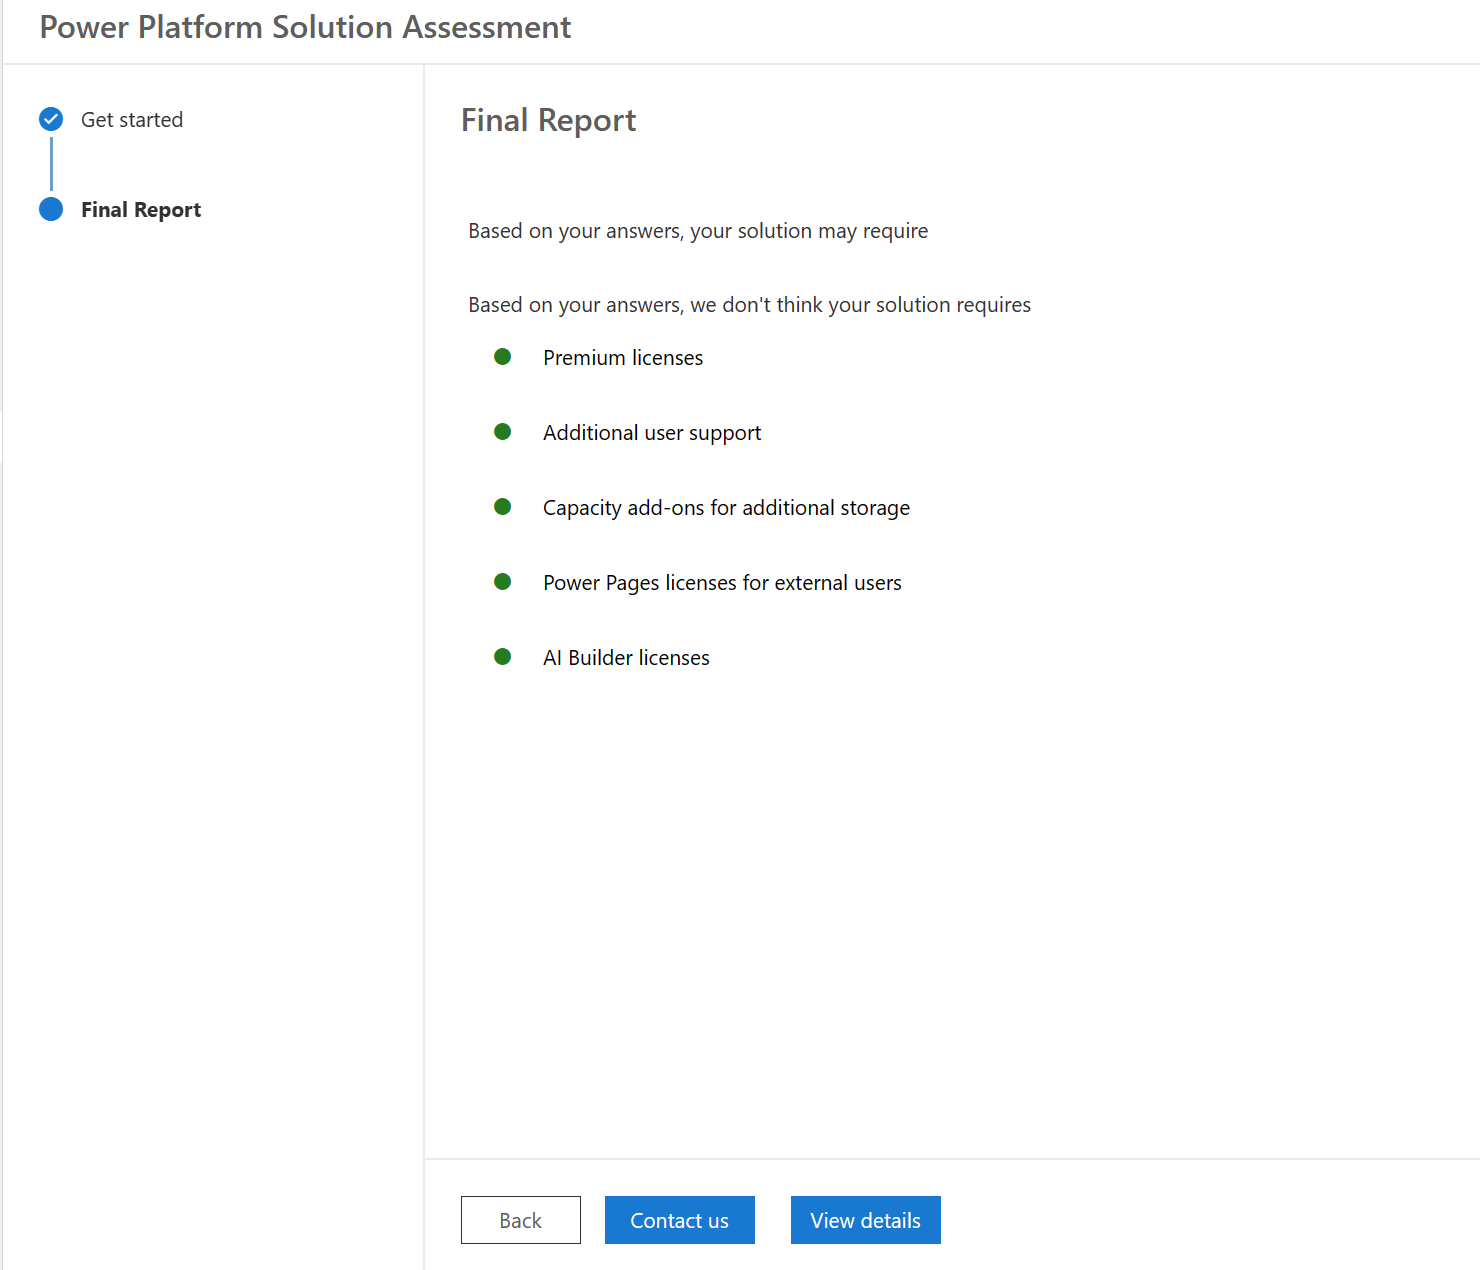Click the AI Builder licenses list entry

[x=625, y=657]
